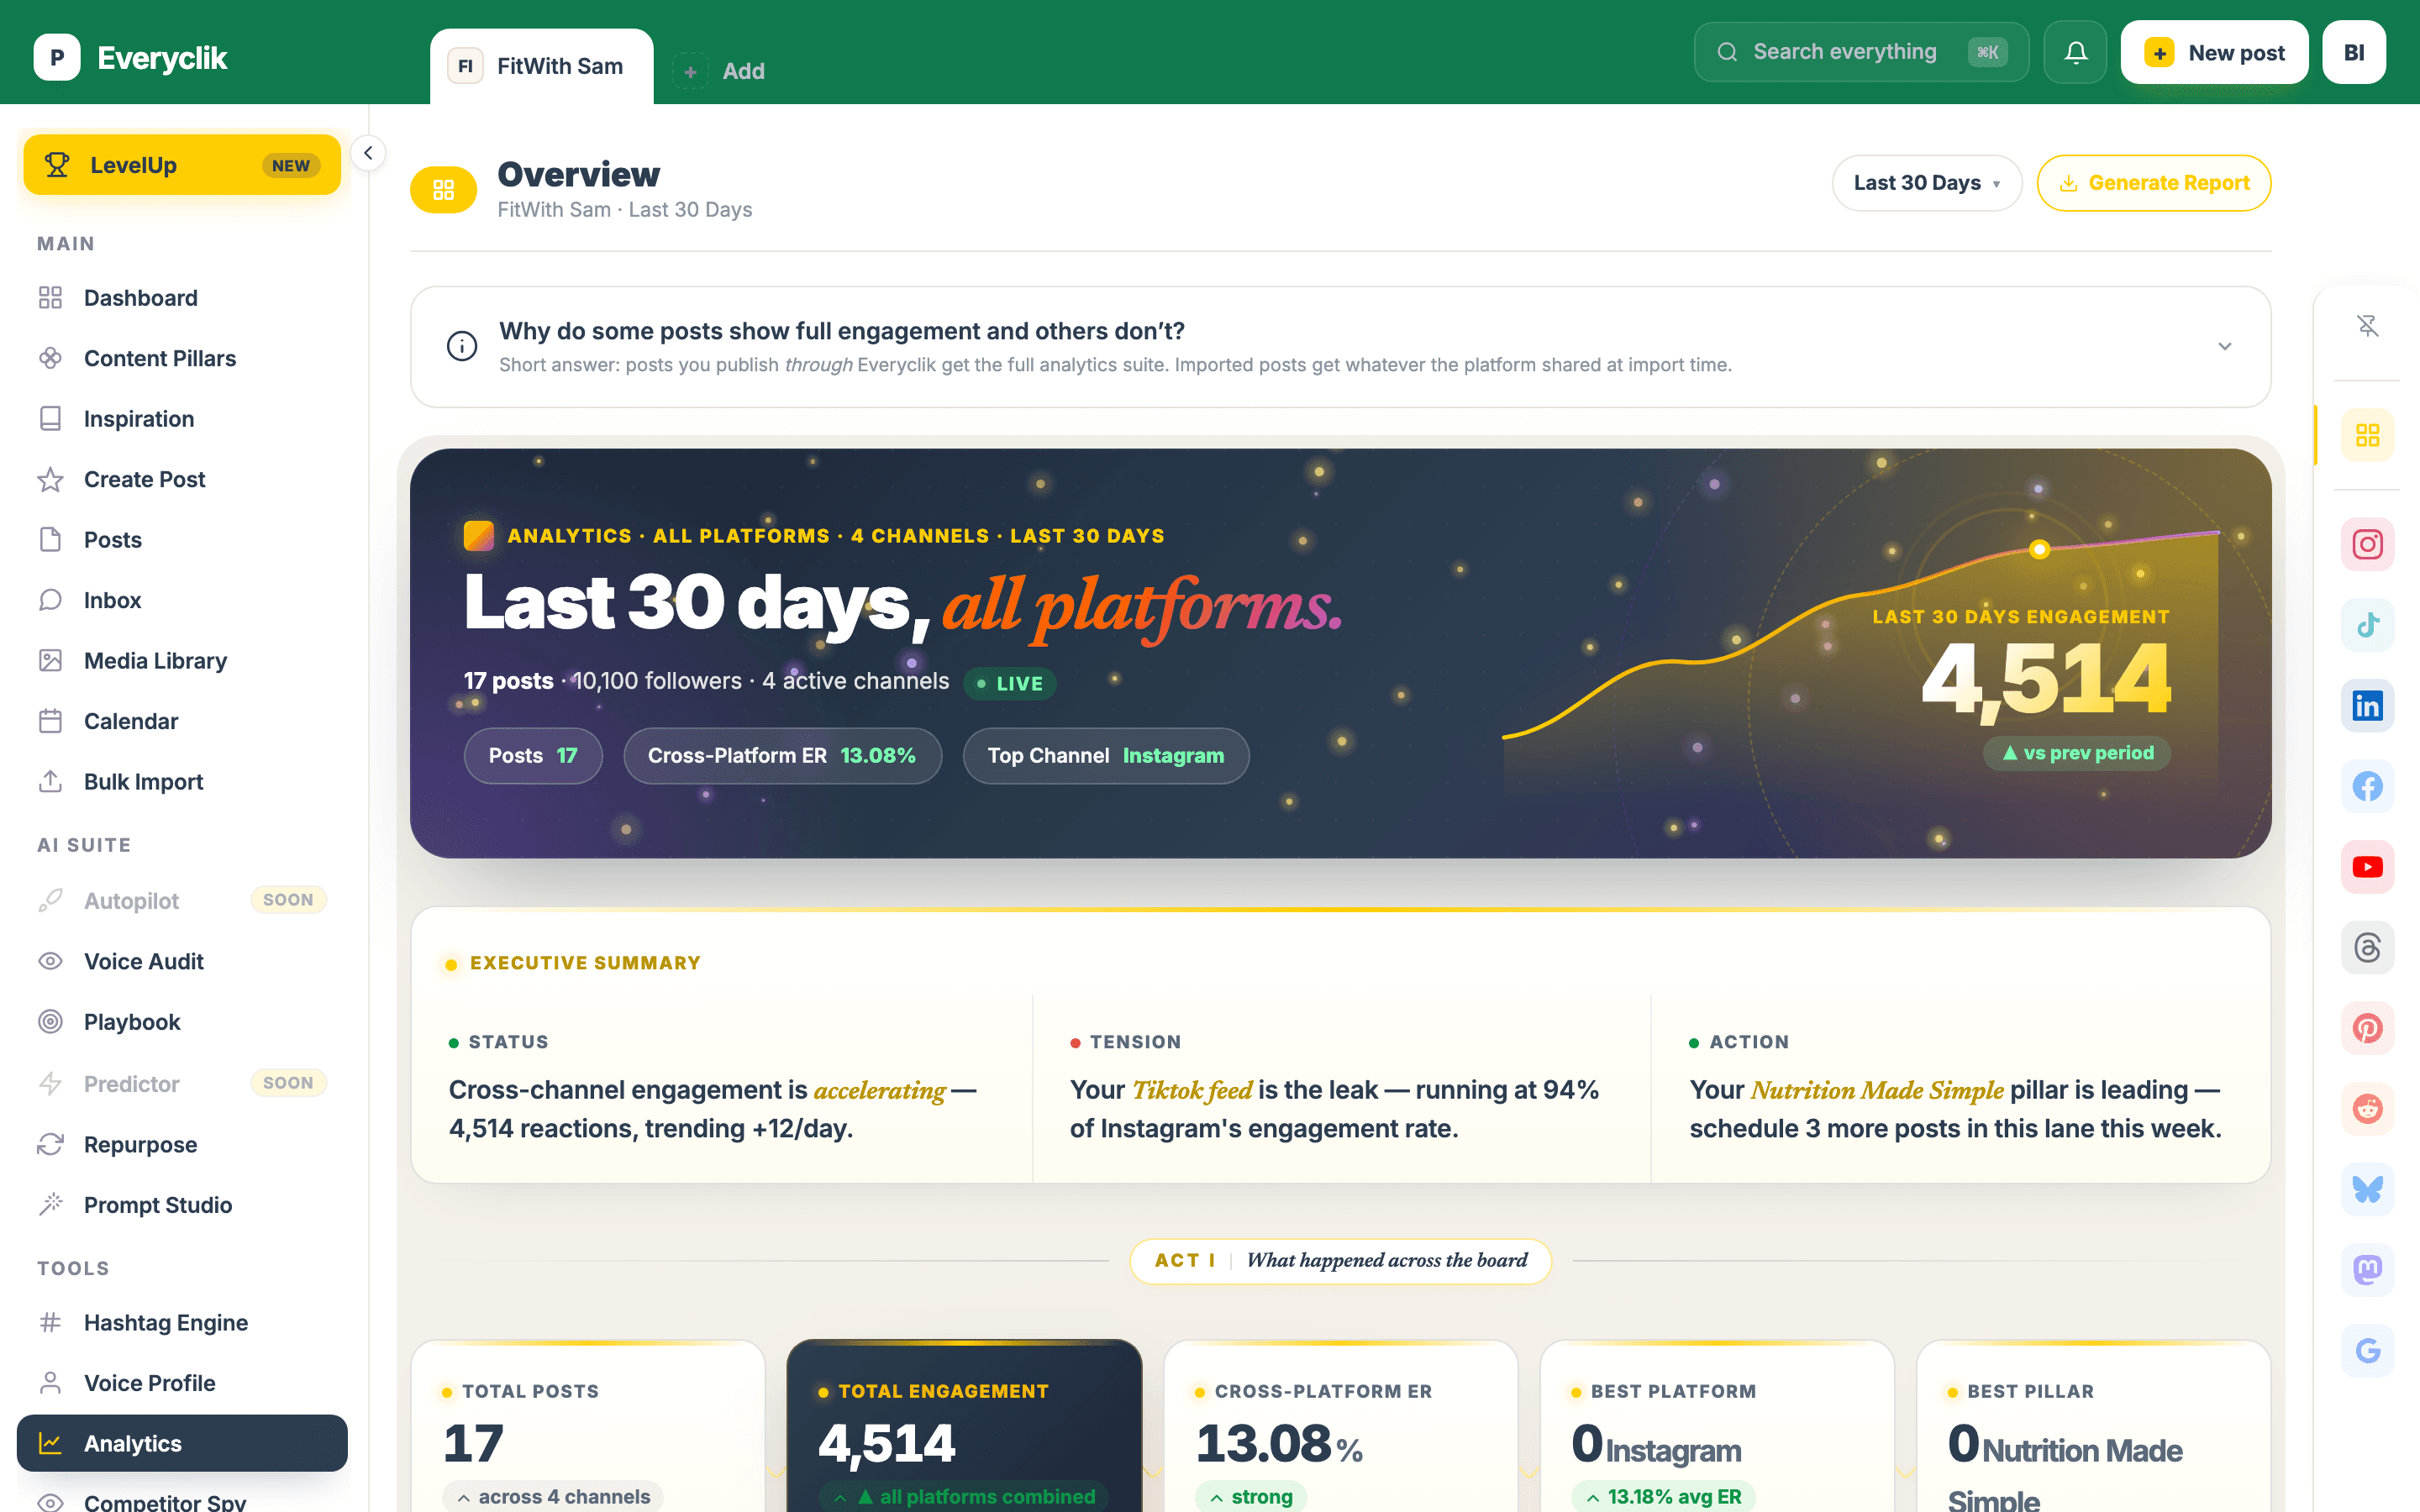The width and height of the screenshot is (2420, 1512).
Task: Select the all-platforms grid icon in right rail
Action: pos(2367,436)
